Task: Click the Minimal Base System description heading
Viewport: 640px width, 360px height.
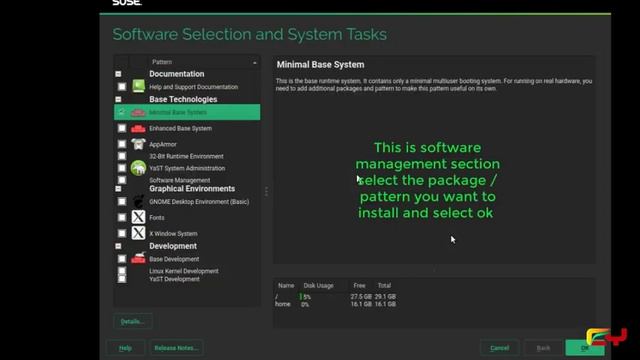Action: 320,64
